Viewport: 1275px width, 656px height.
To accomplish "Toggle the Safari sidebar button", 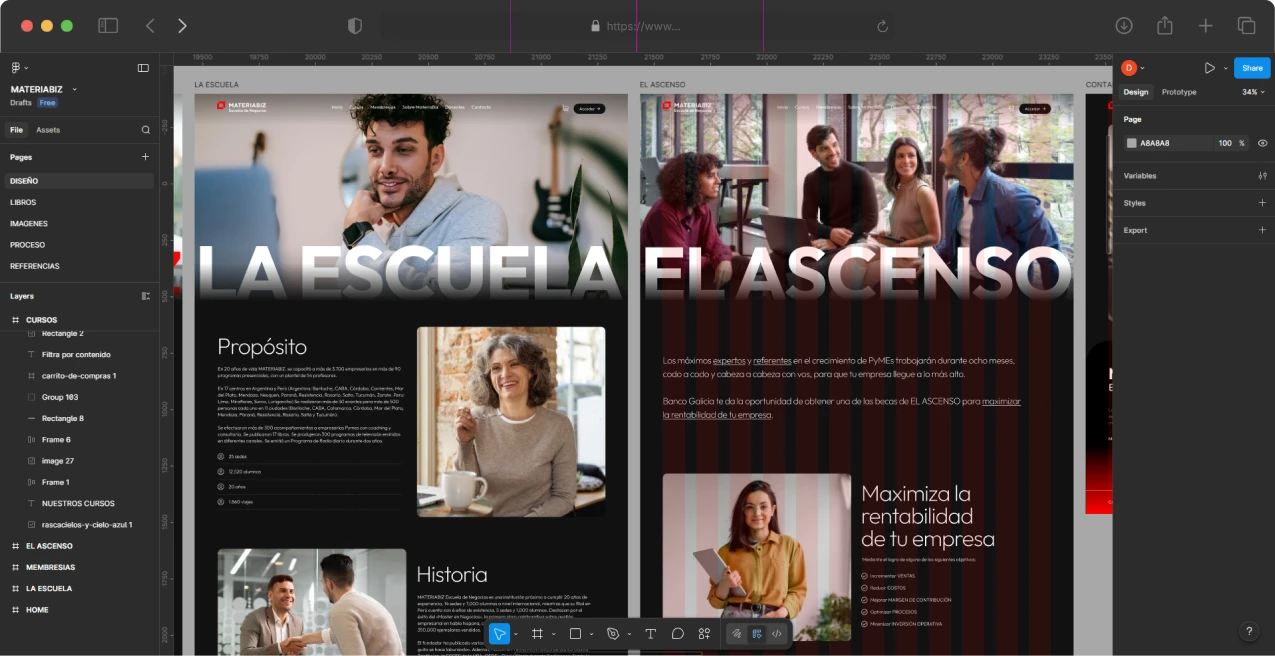I will pyautogui.click(x=108, y=26).
